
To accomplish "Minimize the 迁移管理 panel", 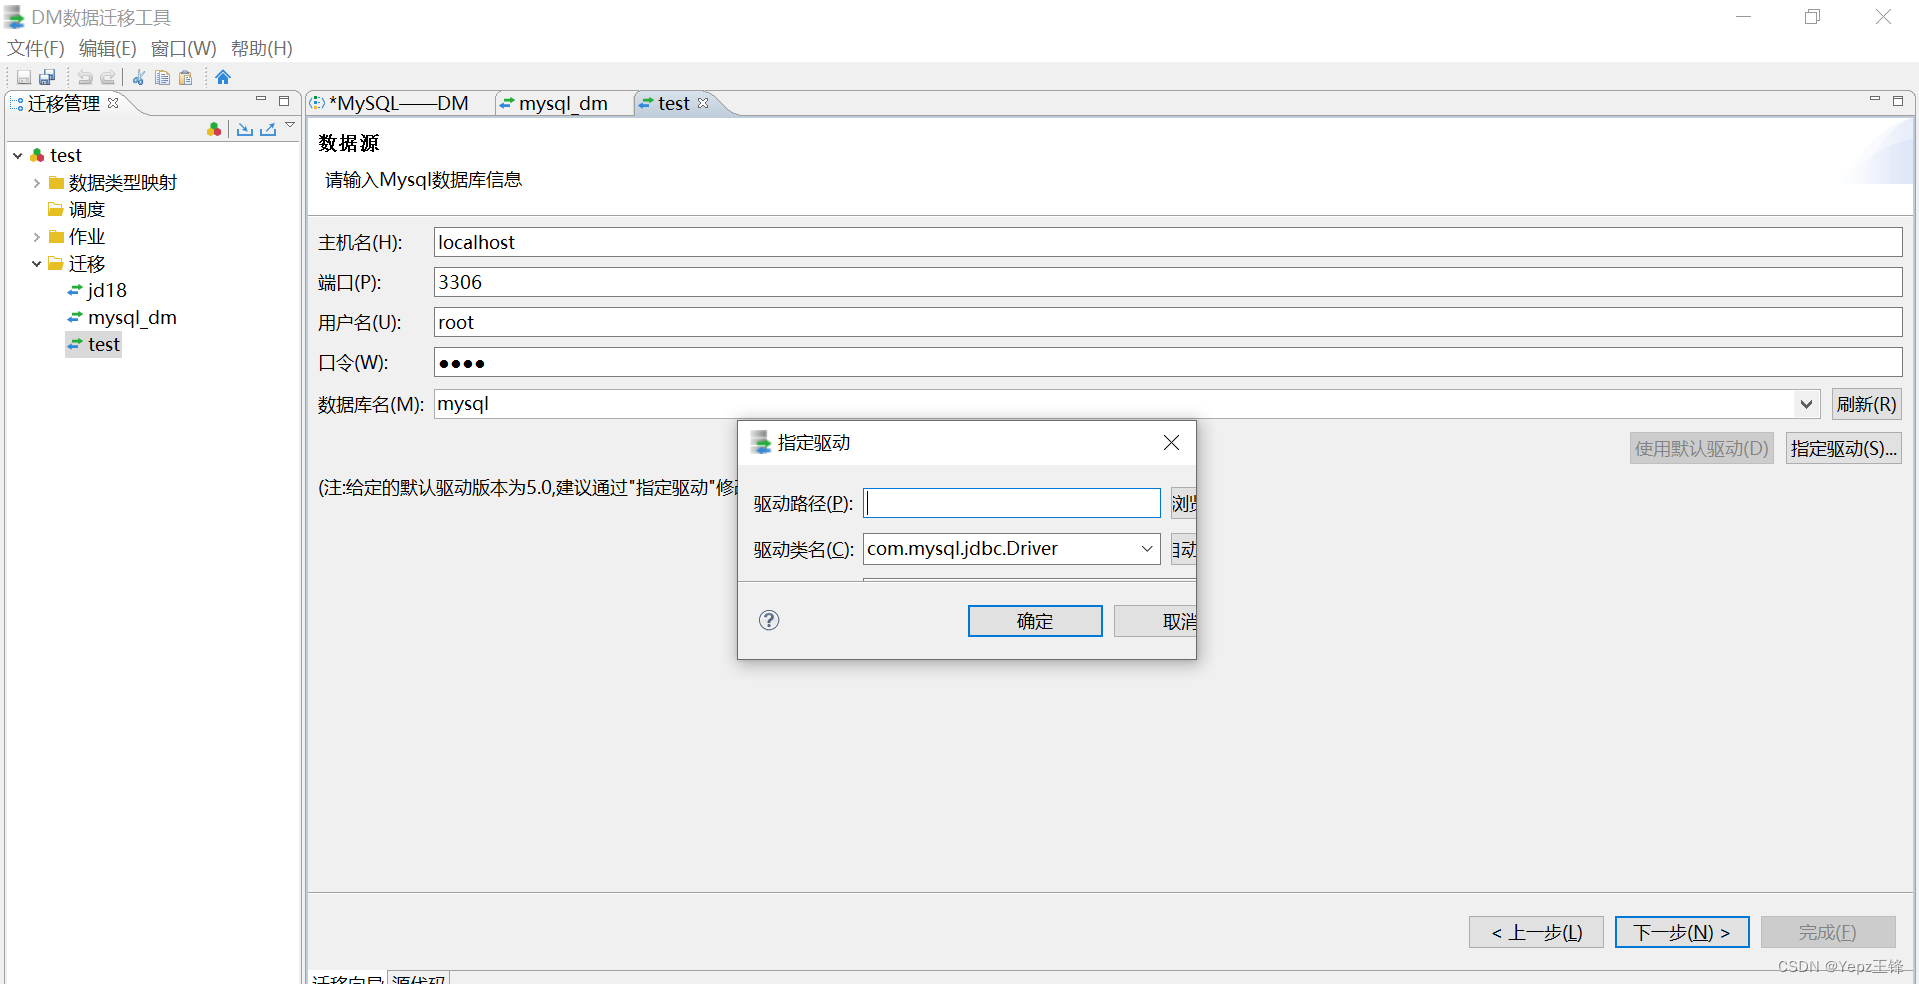I will (x=261, y=100).
